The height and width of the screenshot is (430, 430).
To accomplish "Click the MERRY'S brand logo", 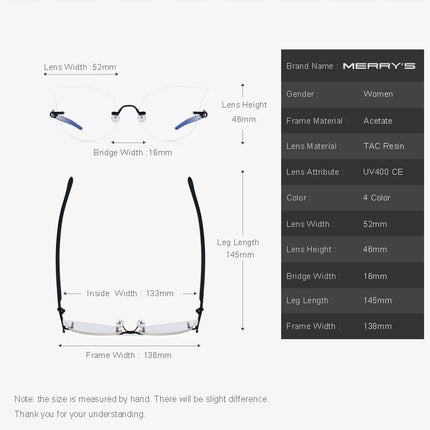I will click(379, 66).
